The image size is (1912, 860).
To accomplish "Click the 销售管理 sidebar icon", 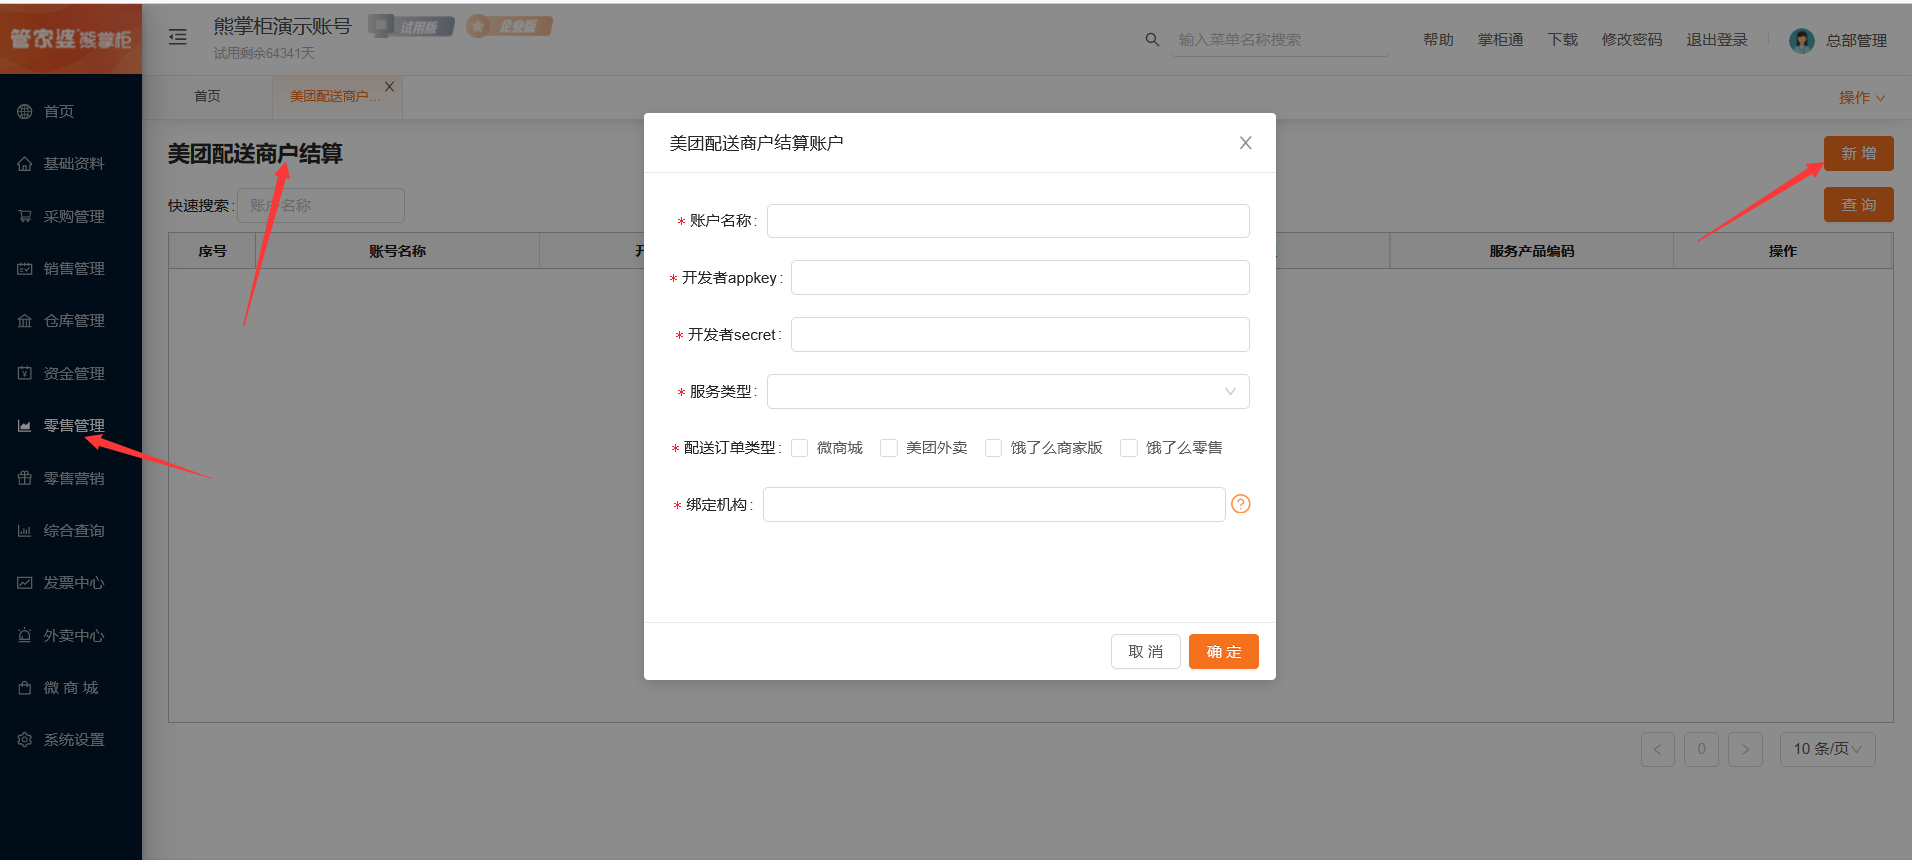I will click(x=25, y=268).
